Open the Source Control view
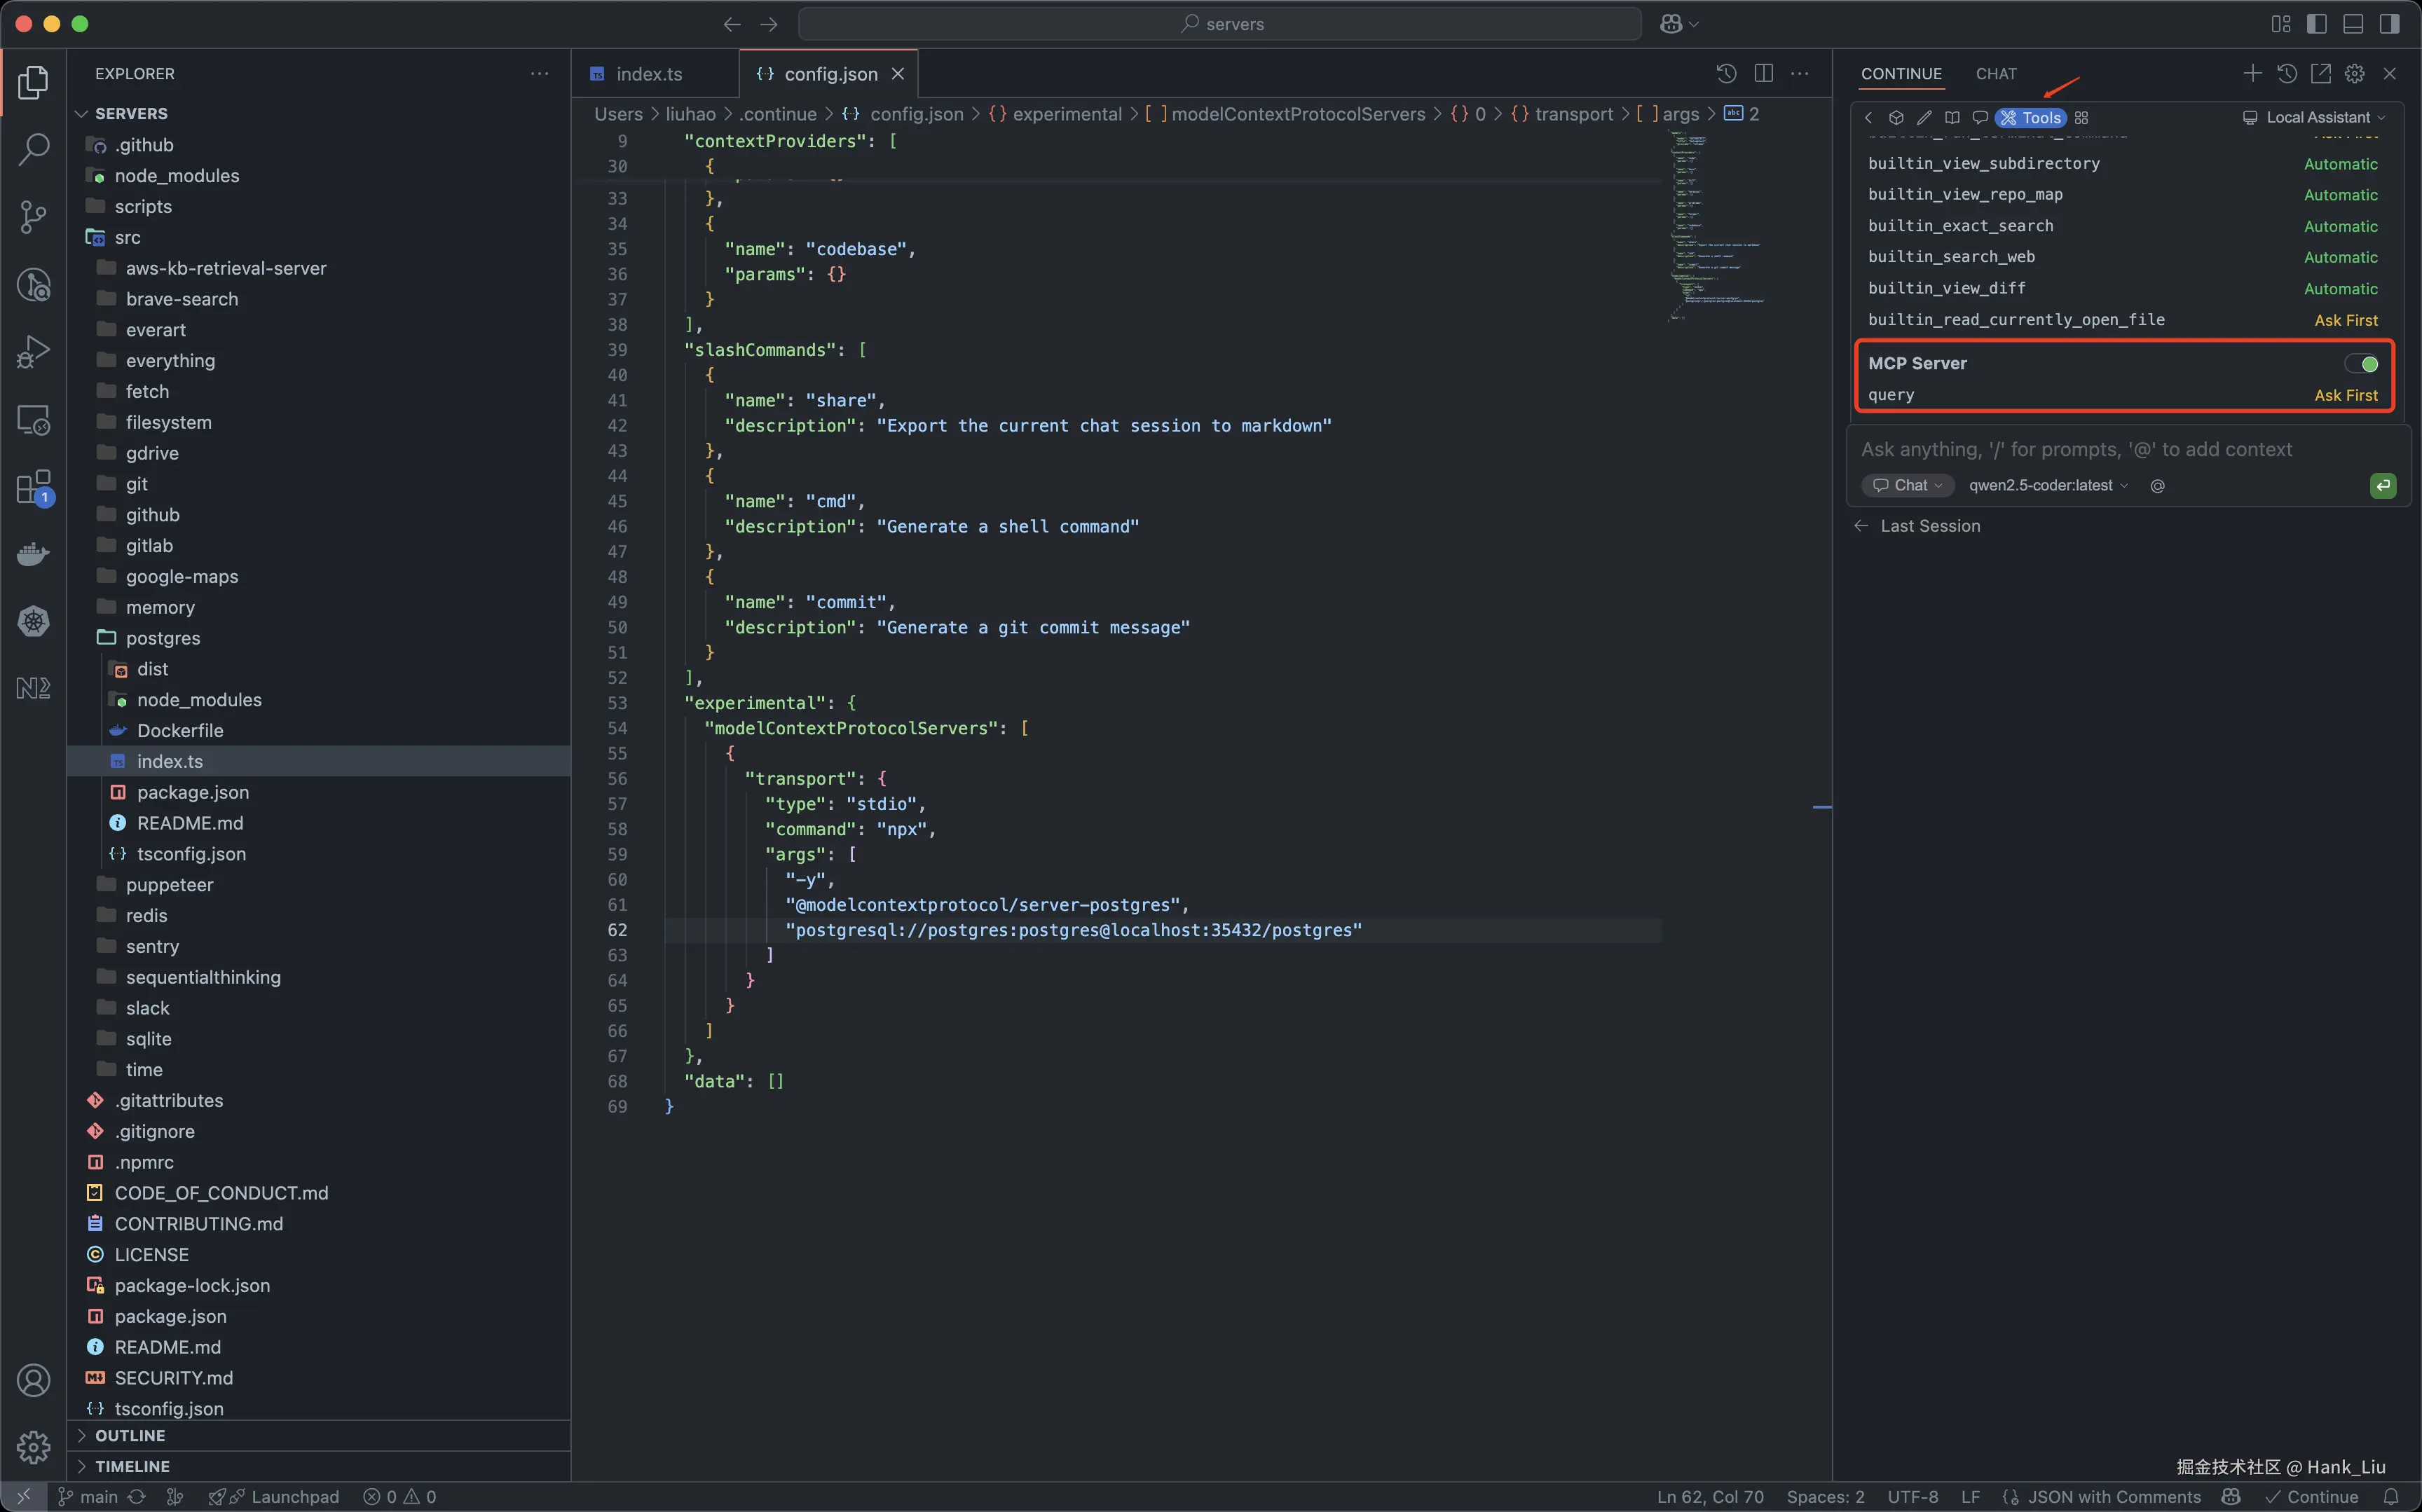Viewport: 2422px width, 1512px height. pyautogui.click(x=33, y=216)
